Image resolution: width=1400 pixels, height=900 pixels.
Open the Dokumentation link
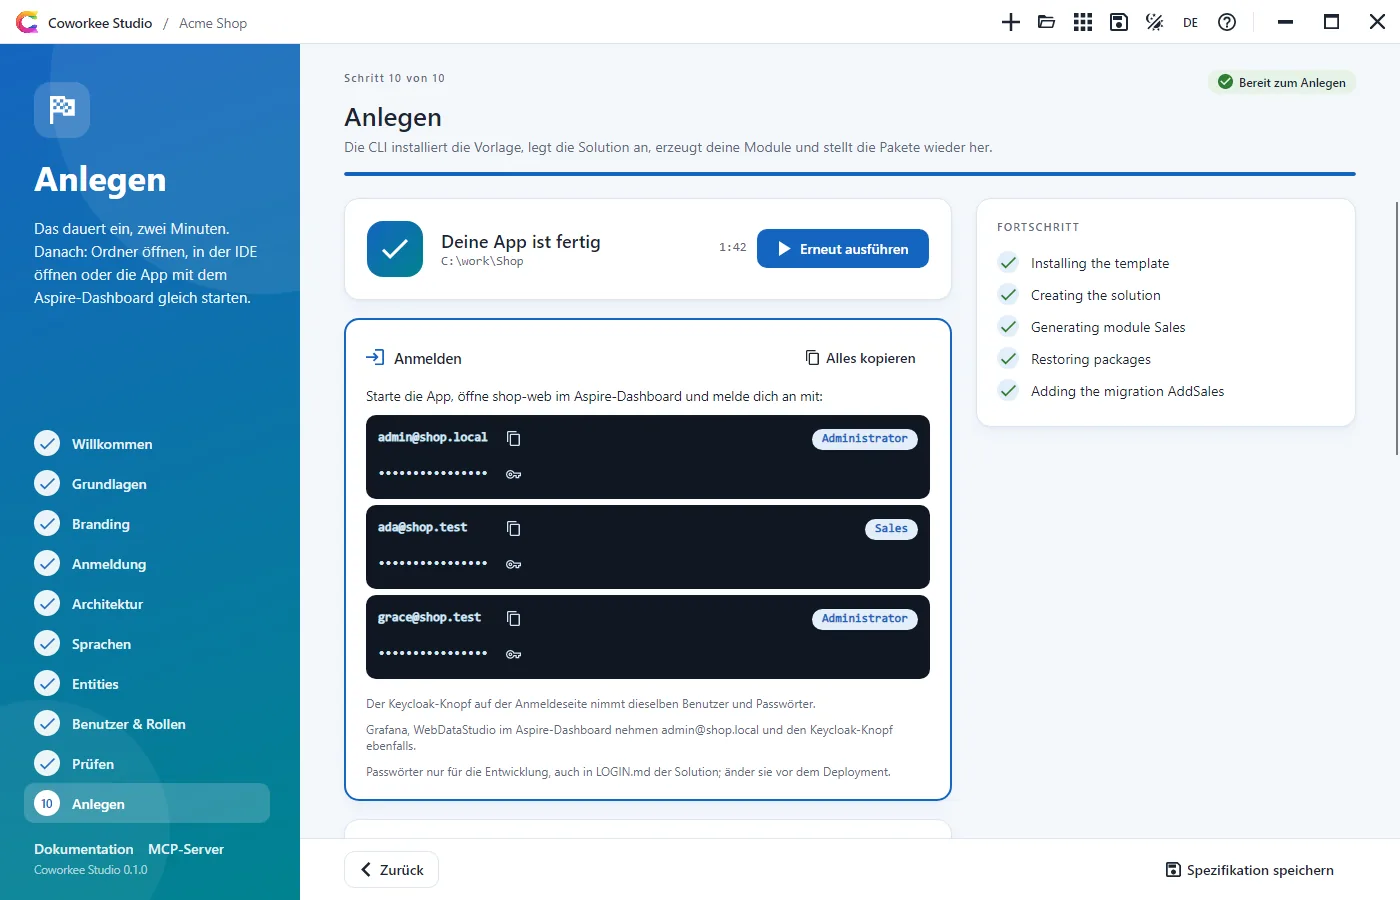(x=84, y=849)
